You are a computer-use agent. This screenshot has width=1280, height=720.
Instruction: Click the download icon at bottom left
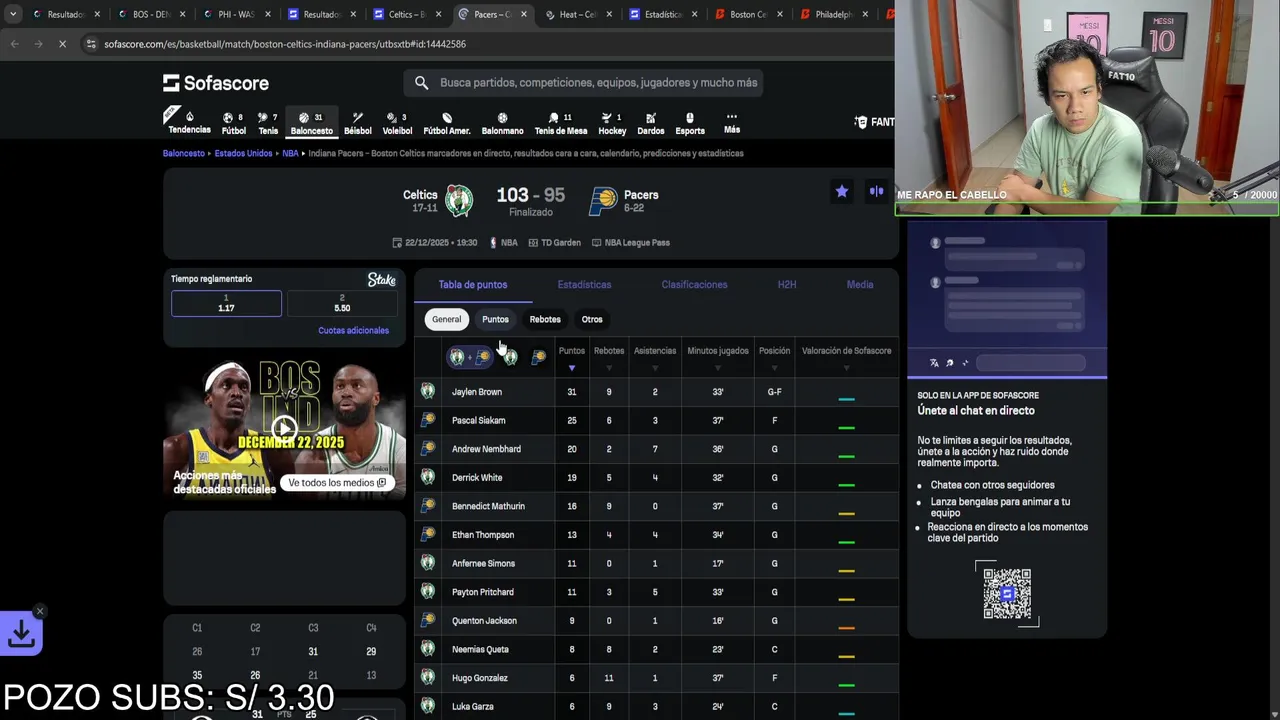coord(22,633)
